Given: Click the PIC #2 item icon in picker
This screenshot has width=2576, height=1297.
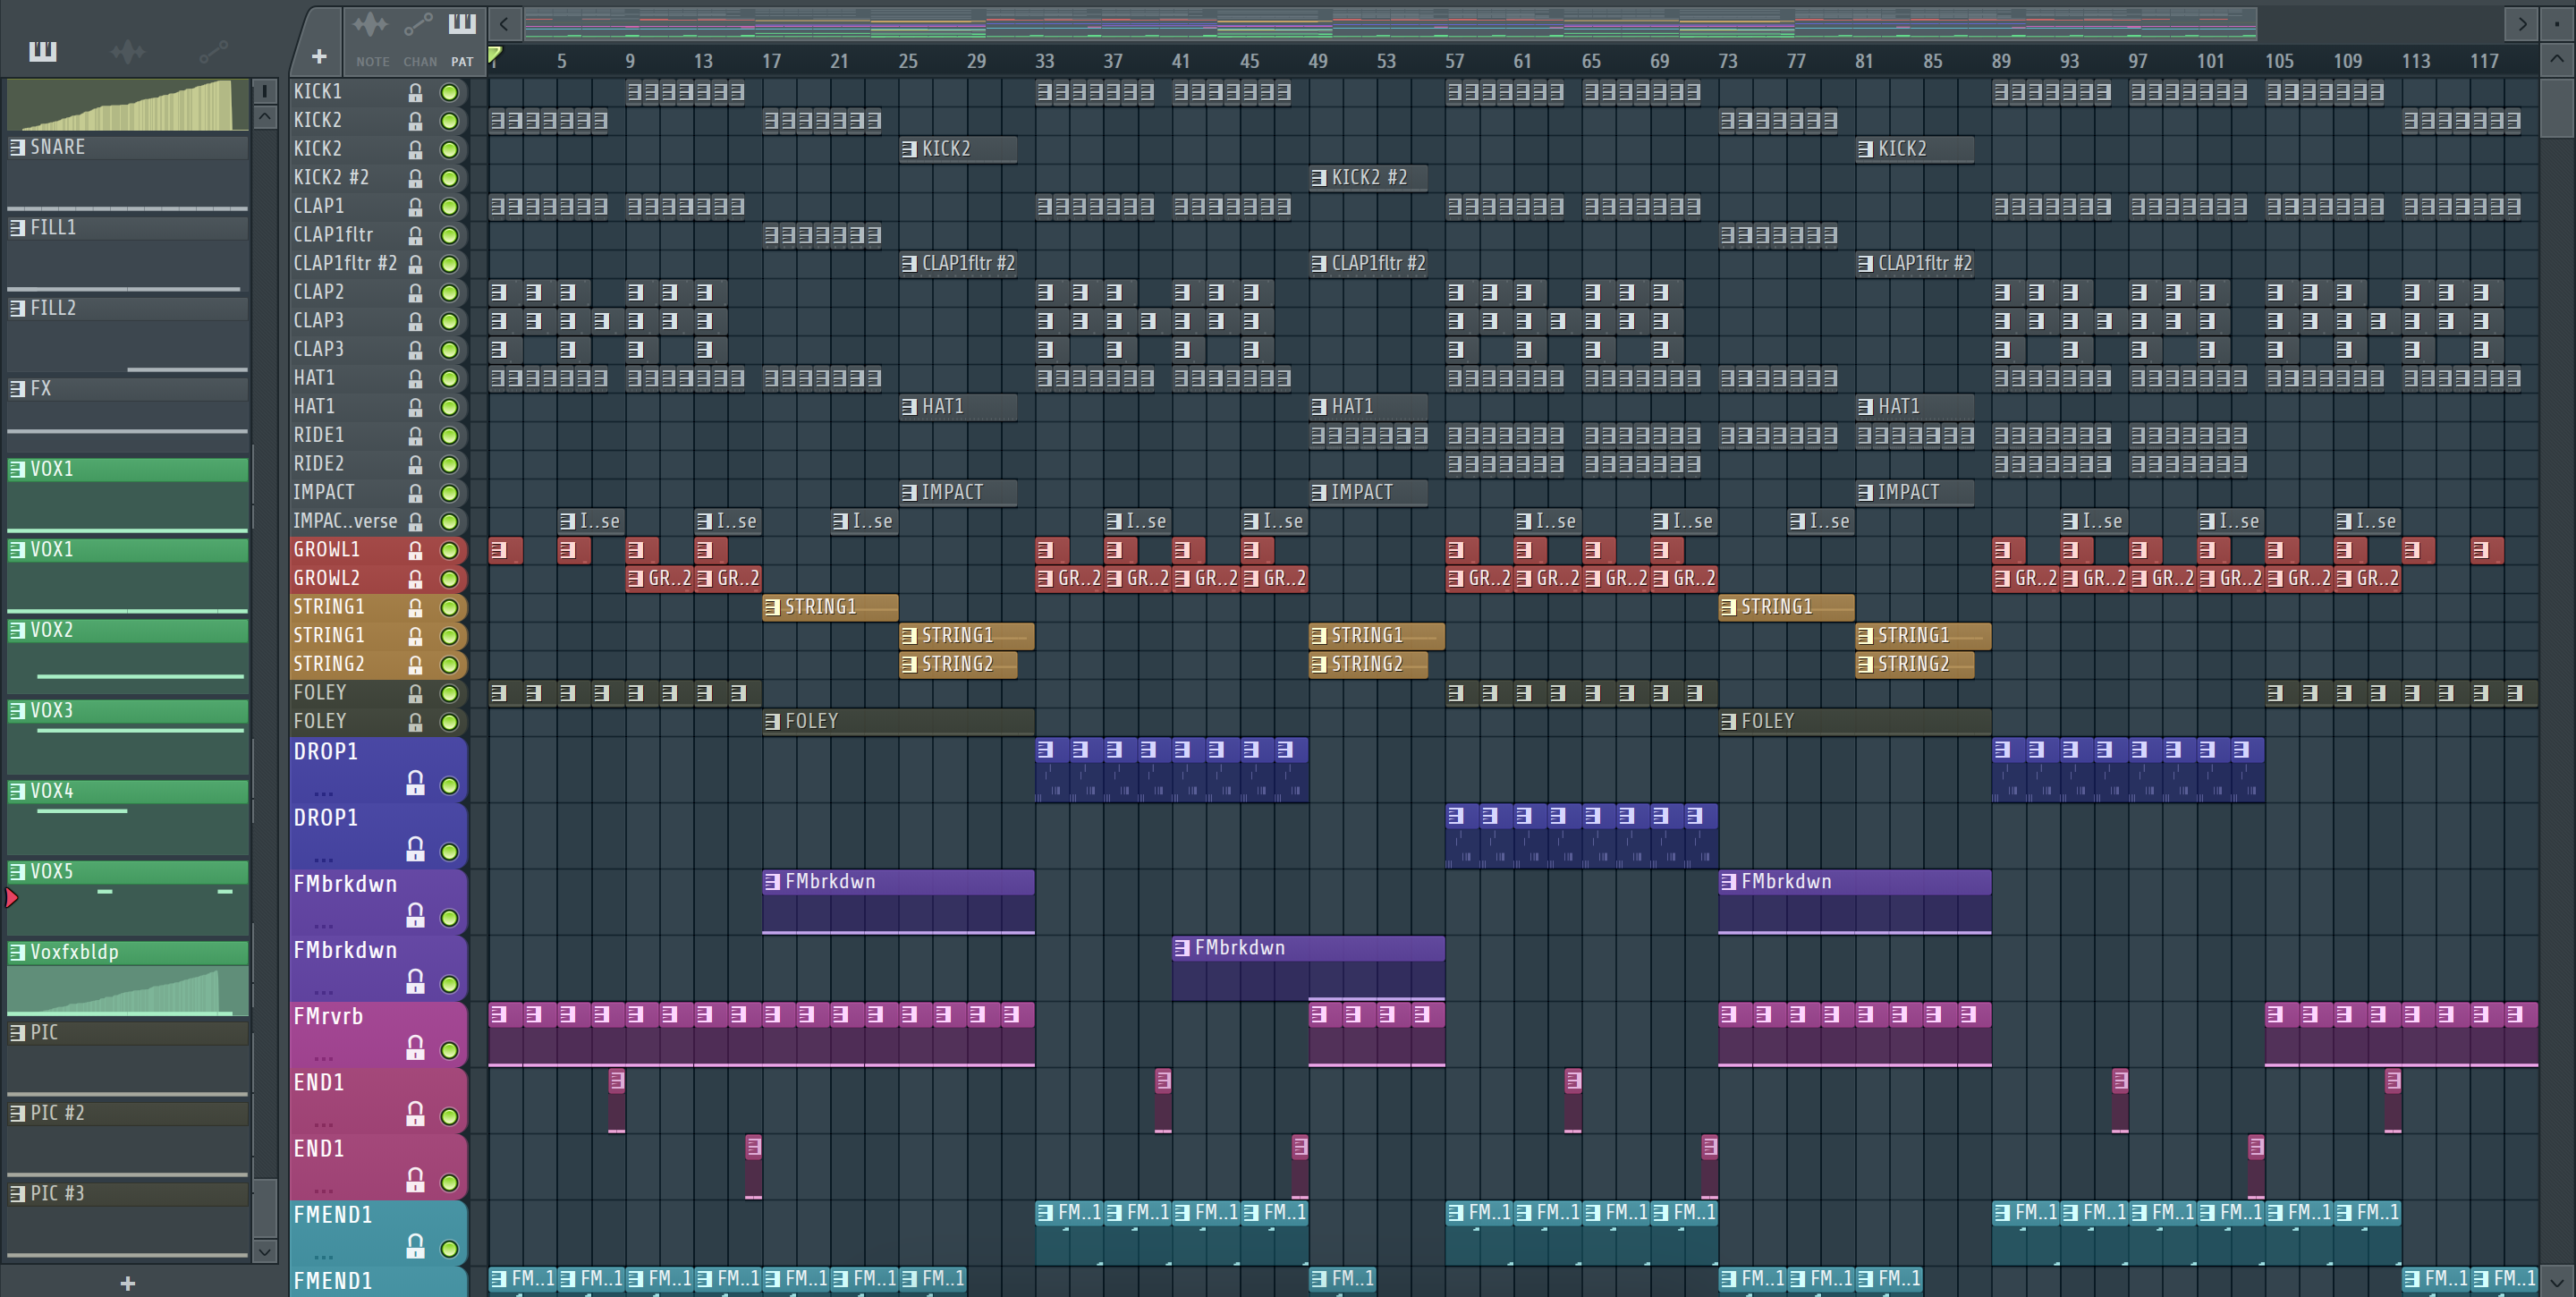Looking at the screenshot, I should point(17,1113).
